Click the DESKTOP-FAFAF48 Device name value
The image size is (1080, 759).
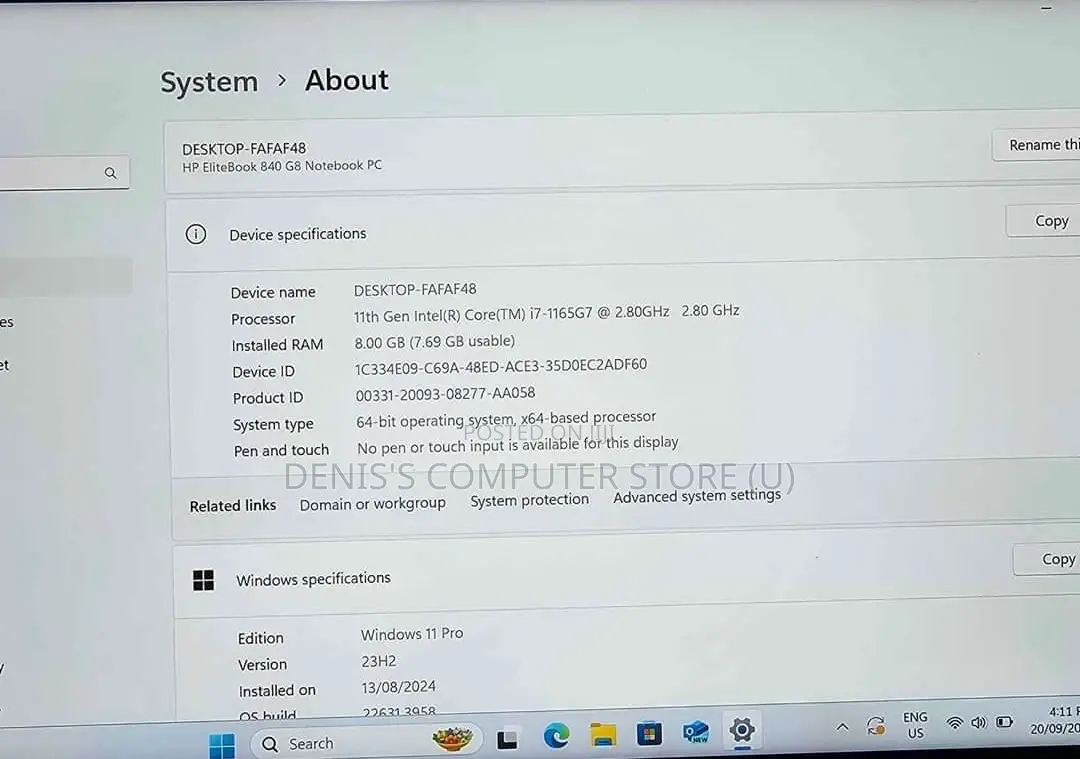415,289
